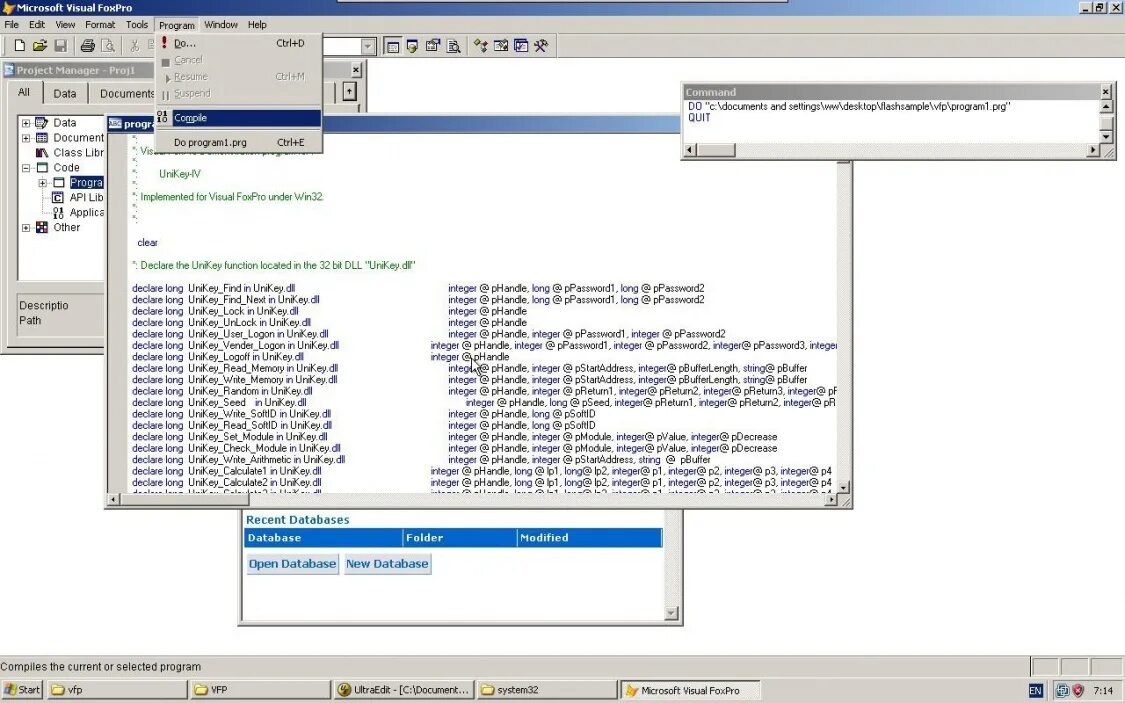This screenshot has height=703, width=1125.
Task: Click the Code tree node icon
Action: tap(42, 167)
